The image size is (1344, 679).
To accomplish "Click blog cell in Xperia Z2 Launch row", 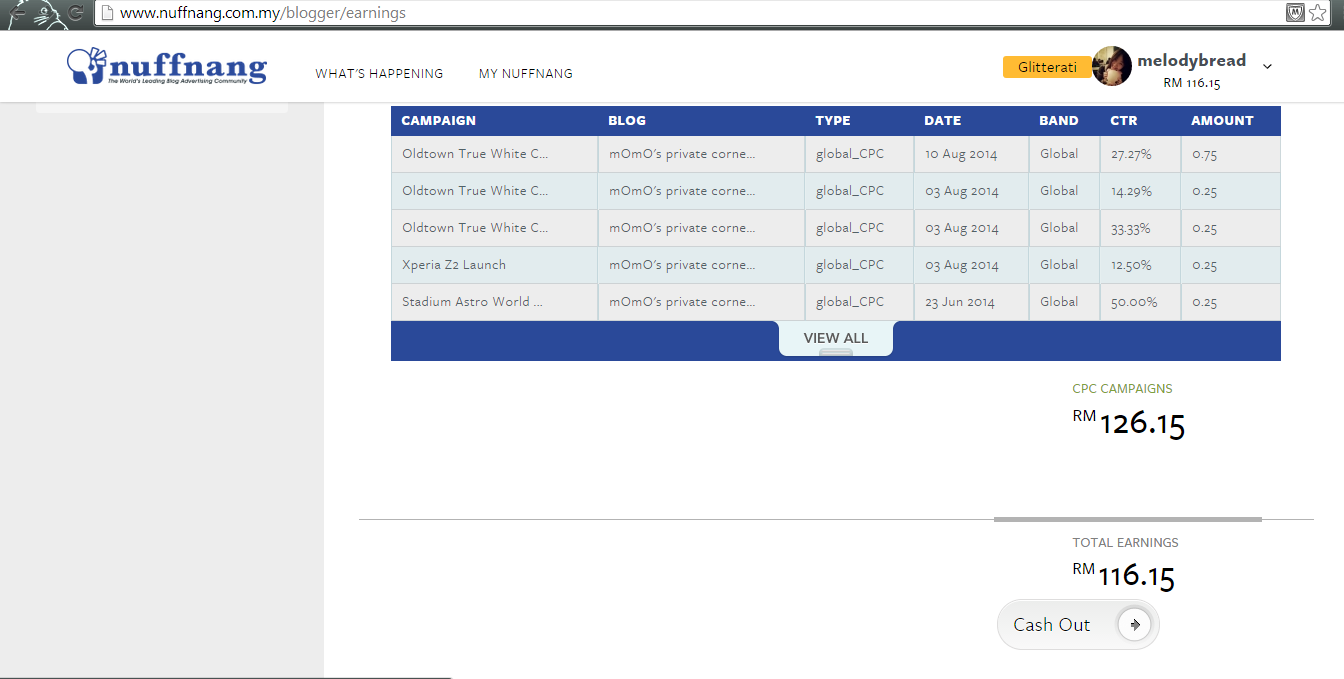I will [701, 265].
